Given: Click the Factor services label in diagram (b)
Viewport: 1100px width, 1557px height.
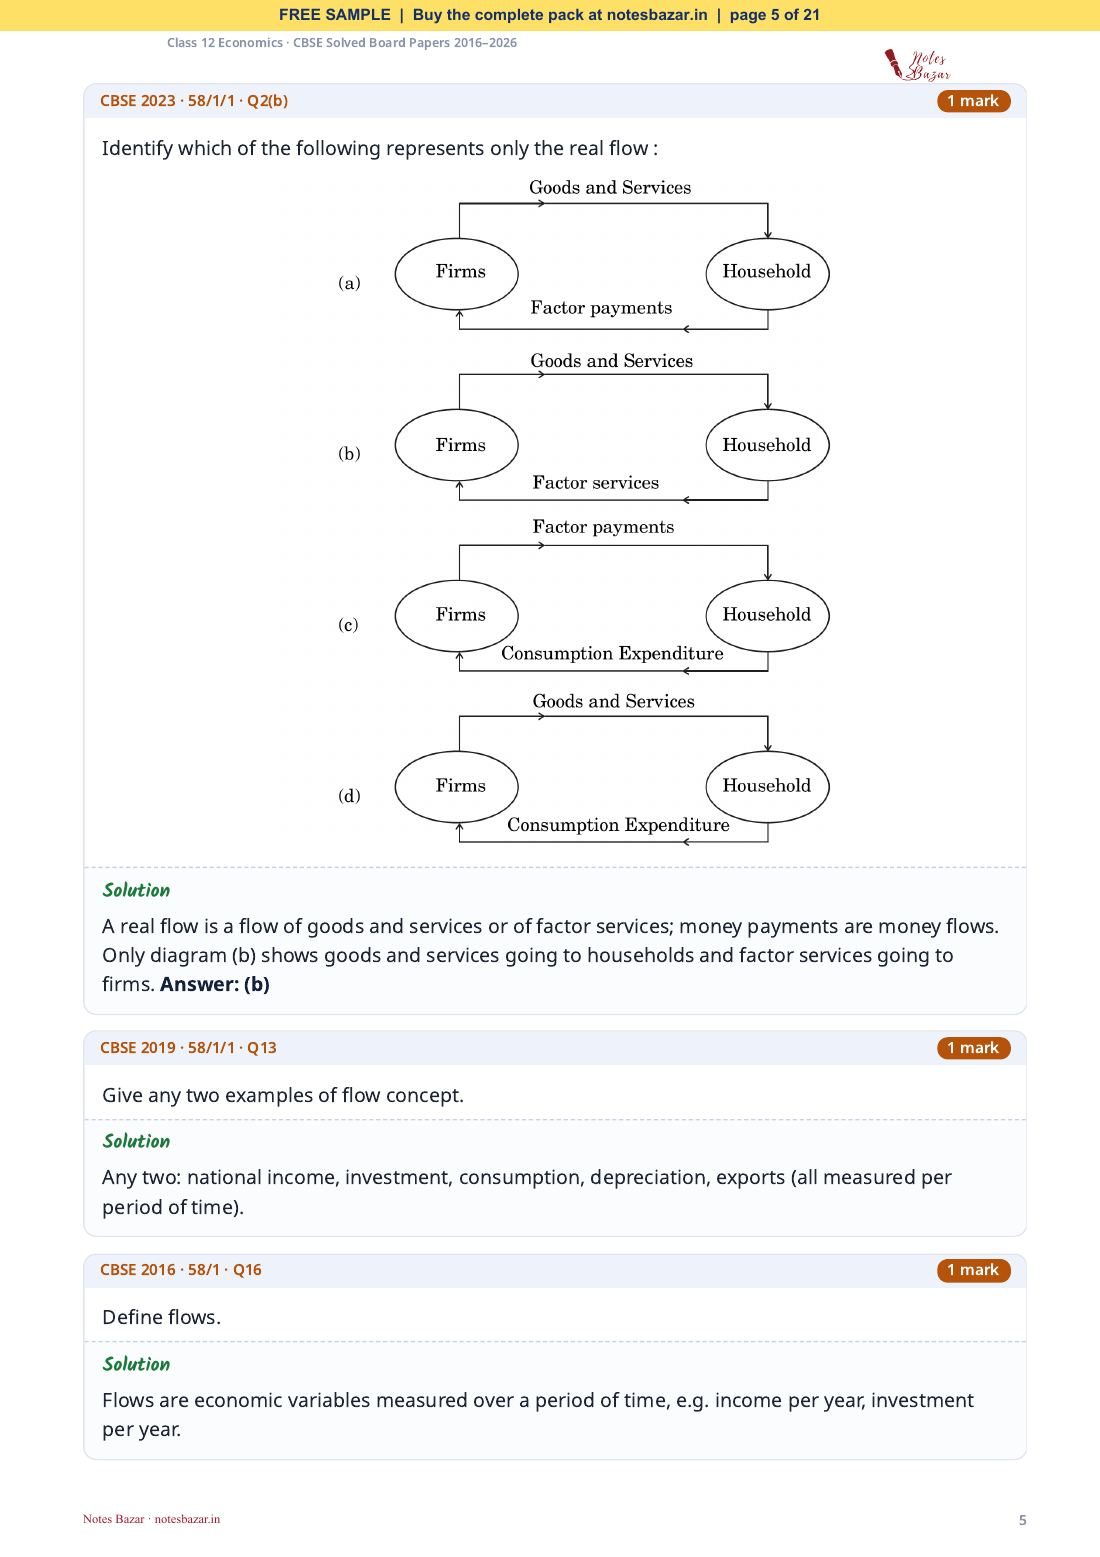Looking at the screenshot, I should tap(596, 483).
